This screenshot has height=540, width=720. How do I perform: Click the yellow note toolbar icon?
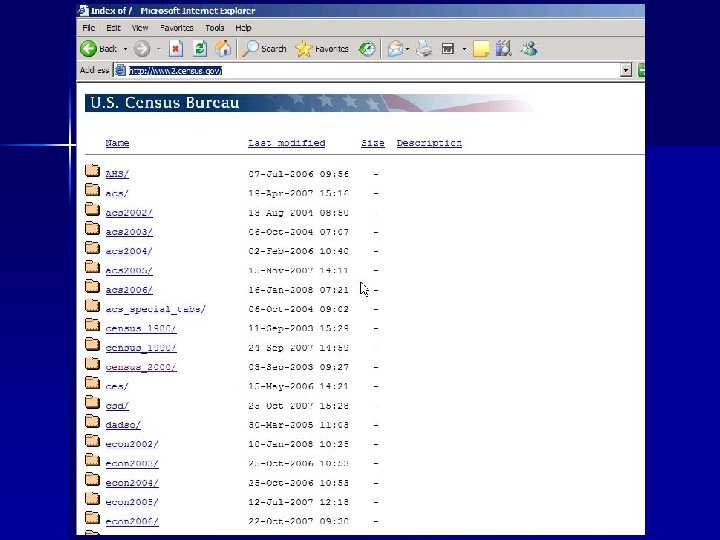[481, 49]
